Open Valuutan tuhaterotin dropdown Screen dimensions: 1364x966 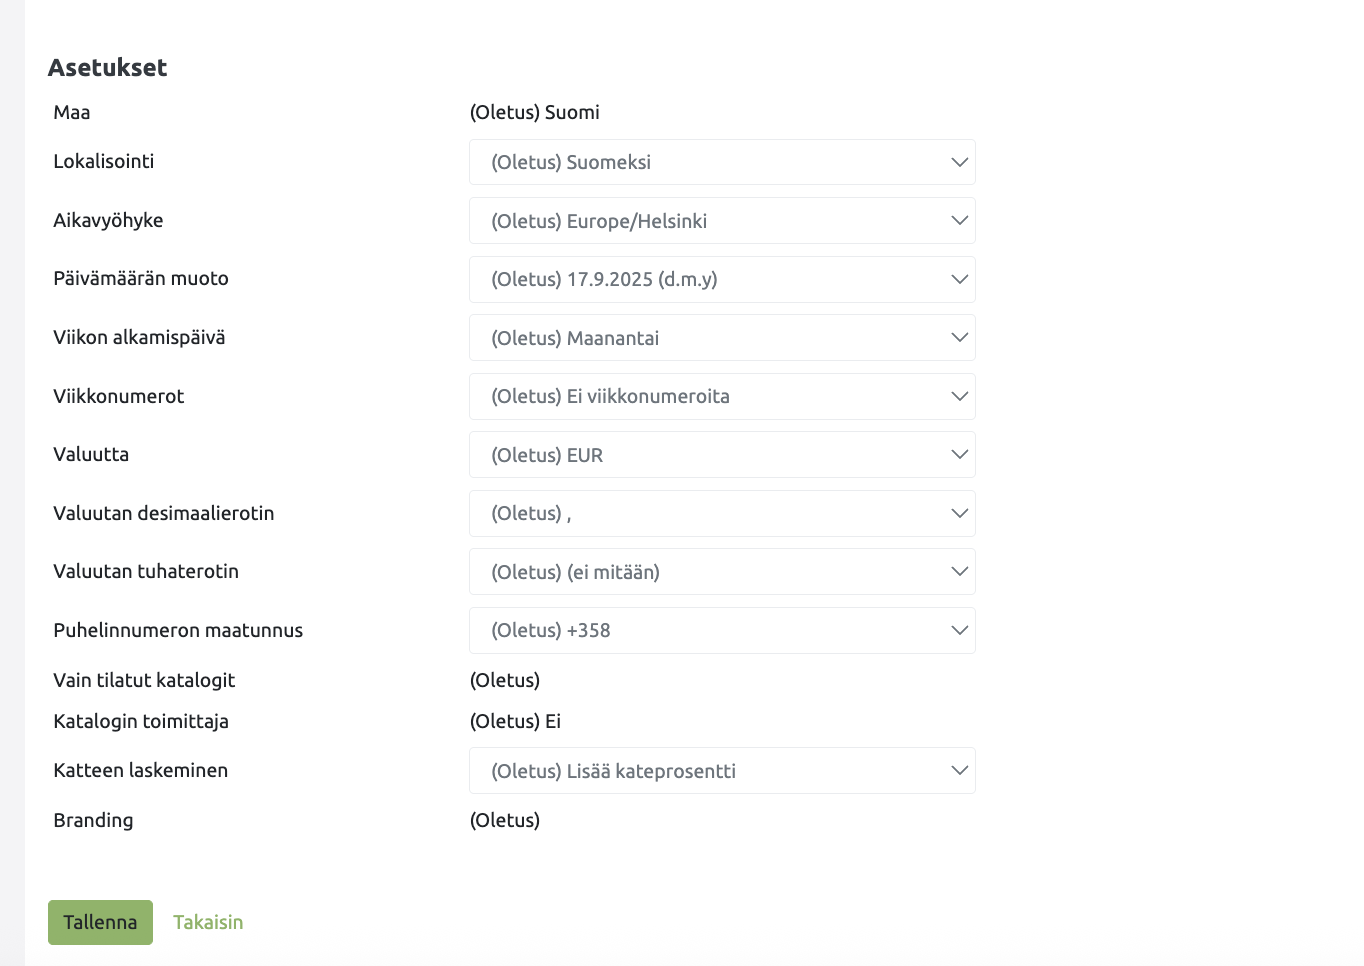pos(721,572)
